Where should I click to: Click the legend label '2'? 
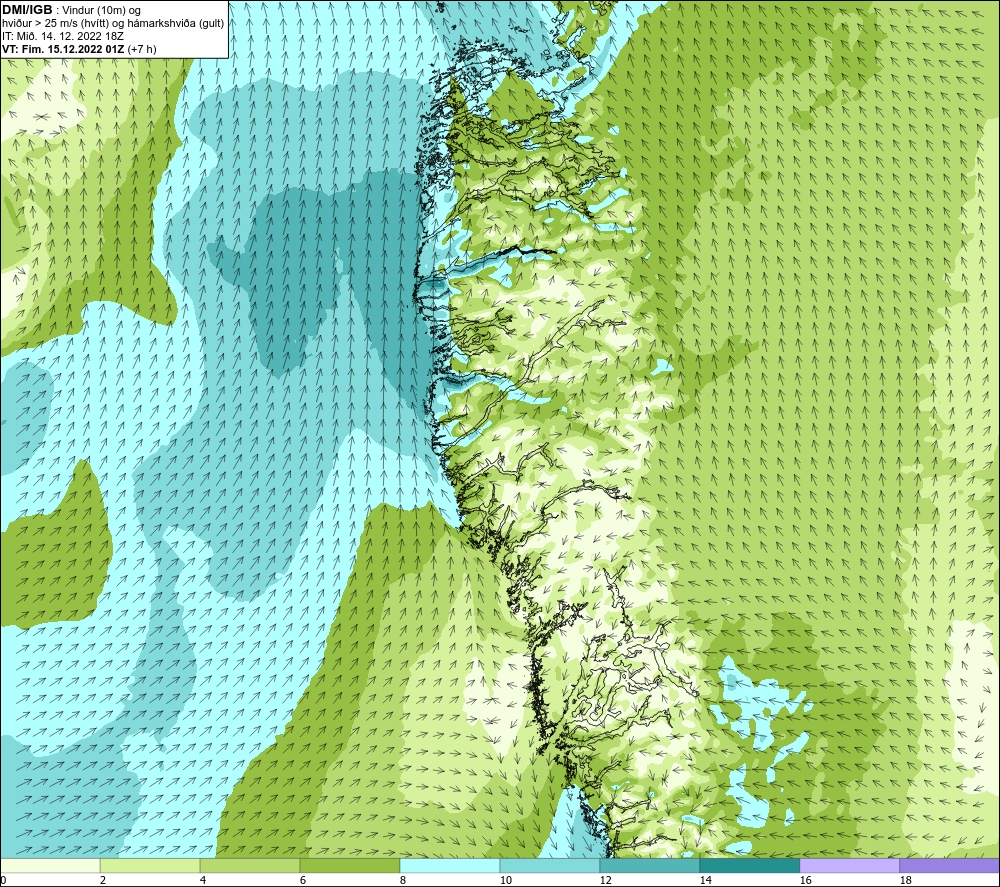point(103,881)
